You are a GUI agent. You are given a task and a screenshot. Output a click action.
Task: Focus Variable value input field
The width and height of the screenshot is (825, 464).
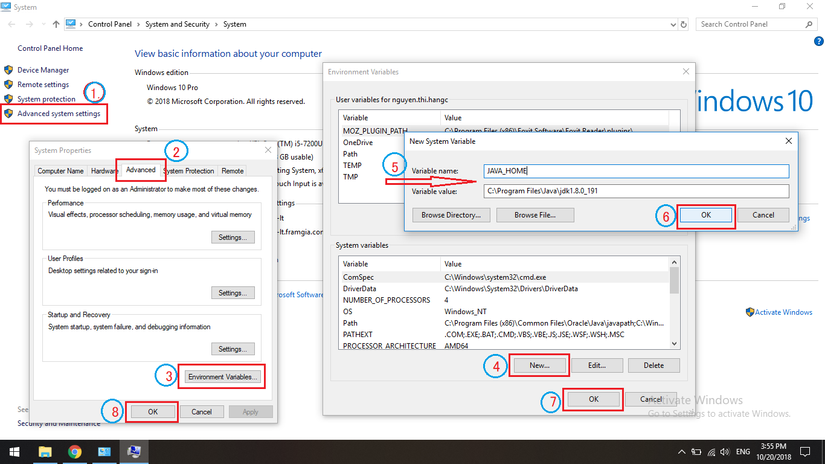(x=636, y=191)
